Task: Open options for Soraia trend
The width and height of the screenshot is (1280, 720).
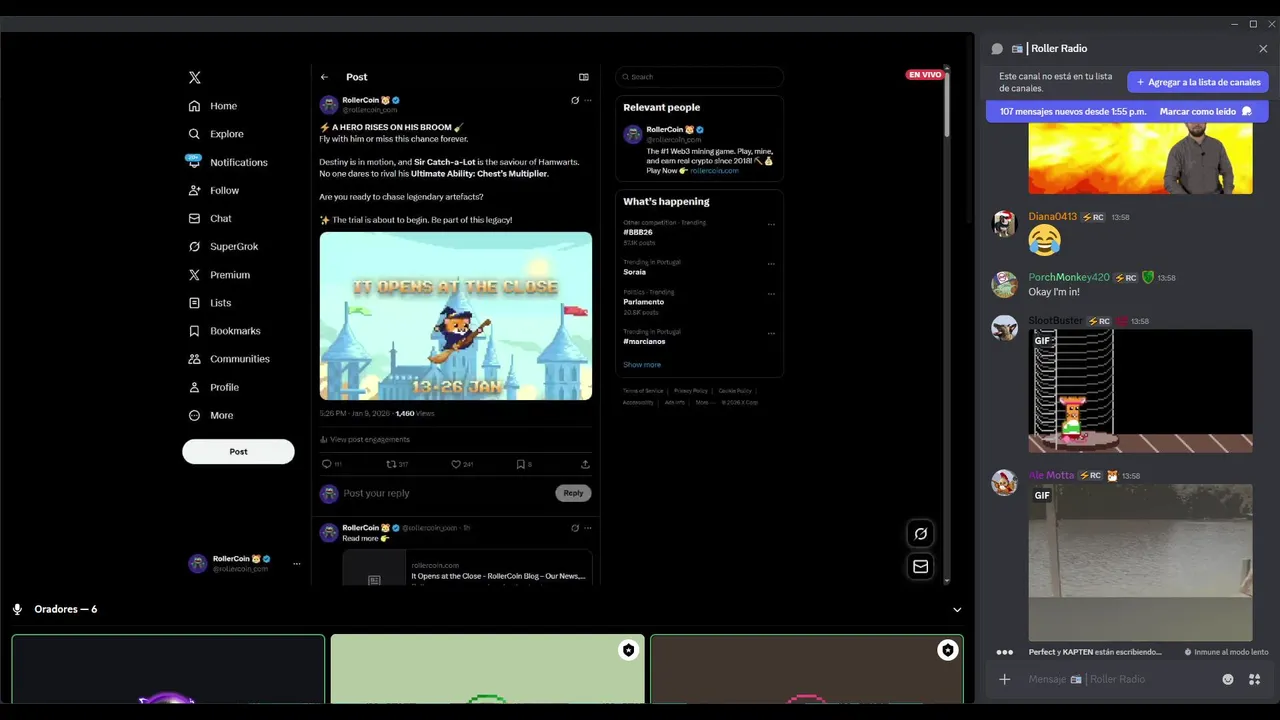Action: 771,264
